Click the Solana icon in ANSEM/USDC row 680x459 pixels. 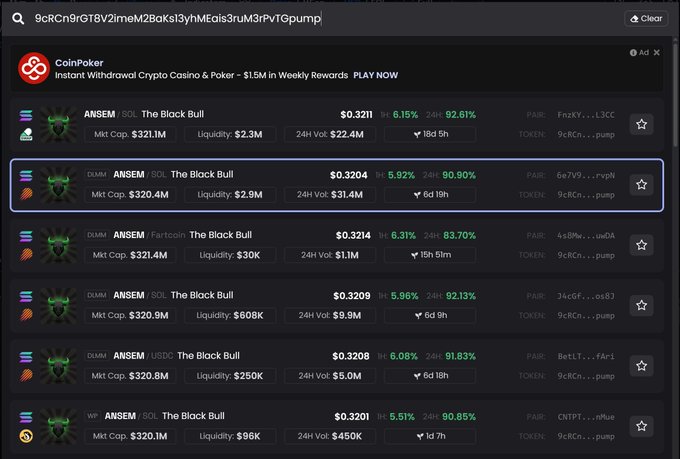(x=26, y=357)
